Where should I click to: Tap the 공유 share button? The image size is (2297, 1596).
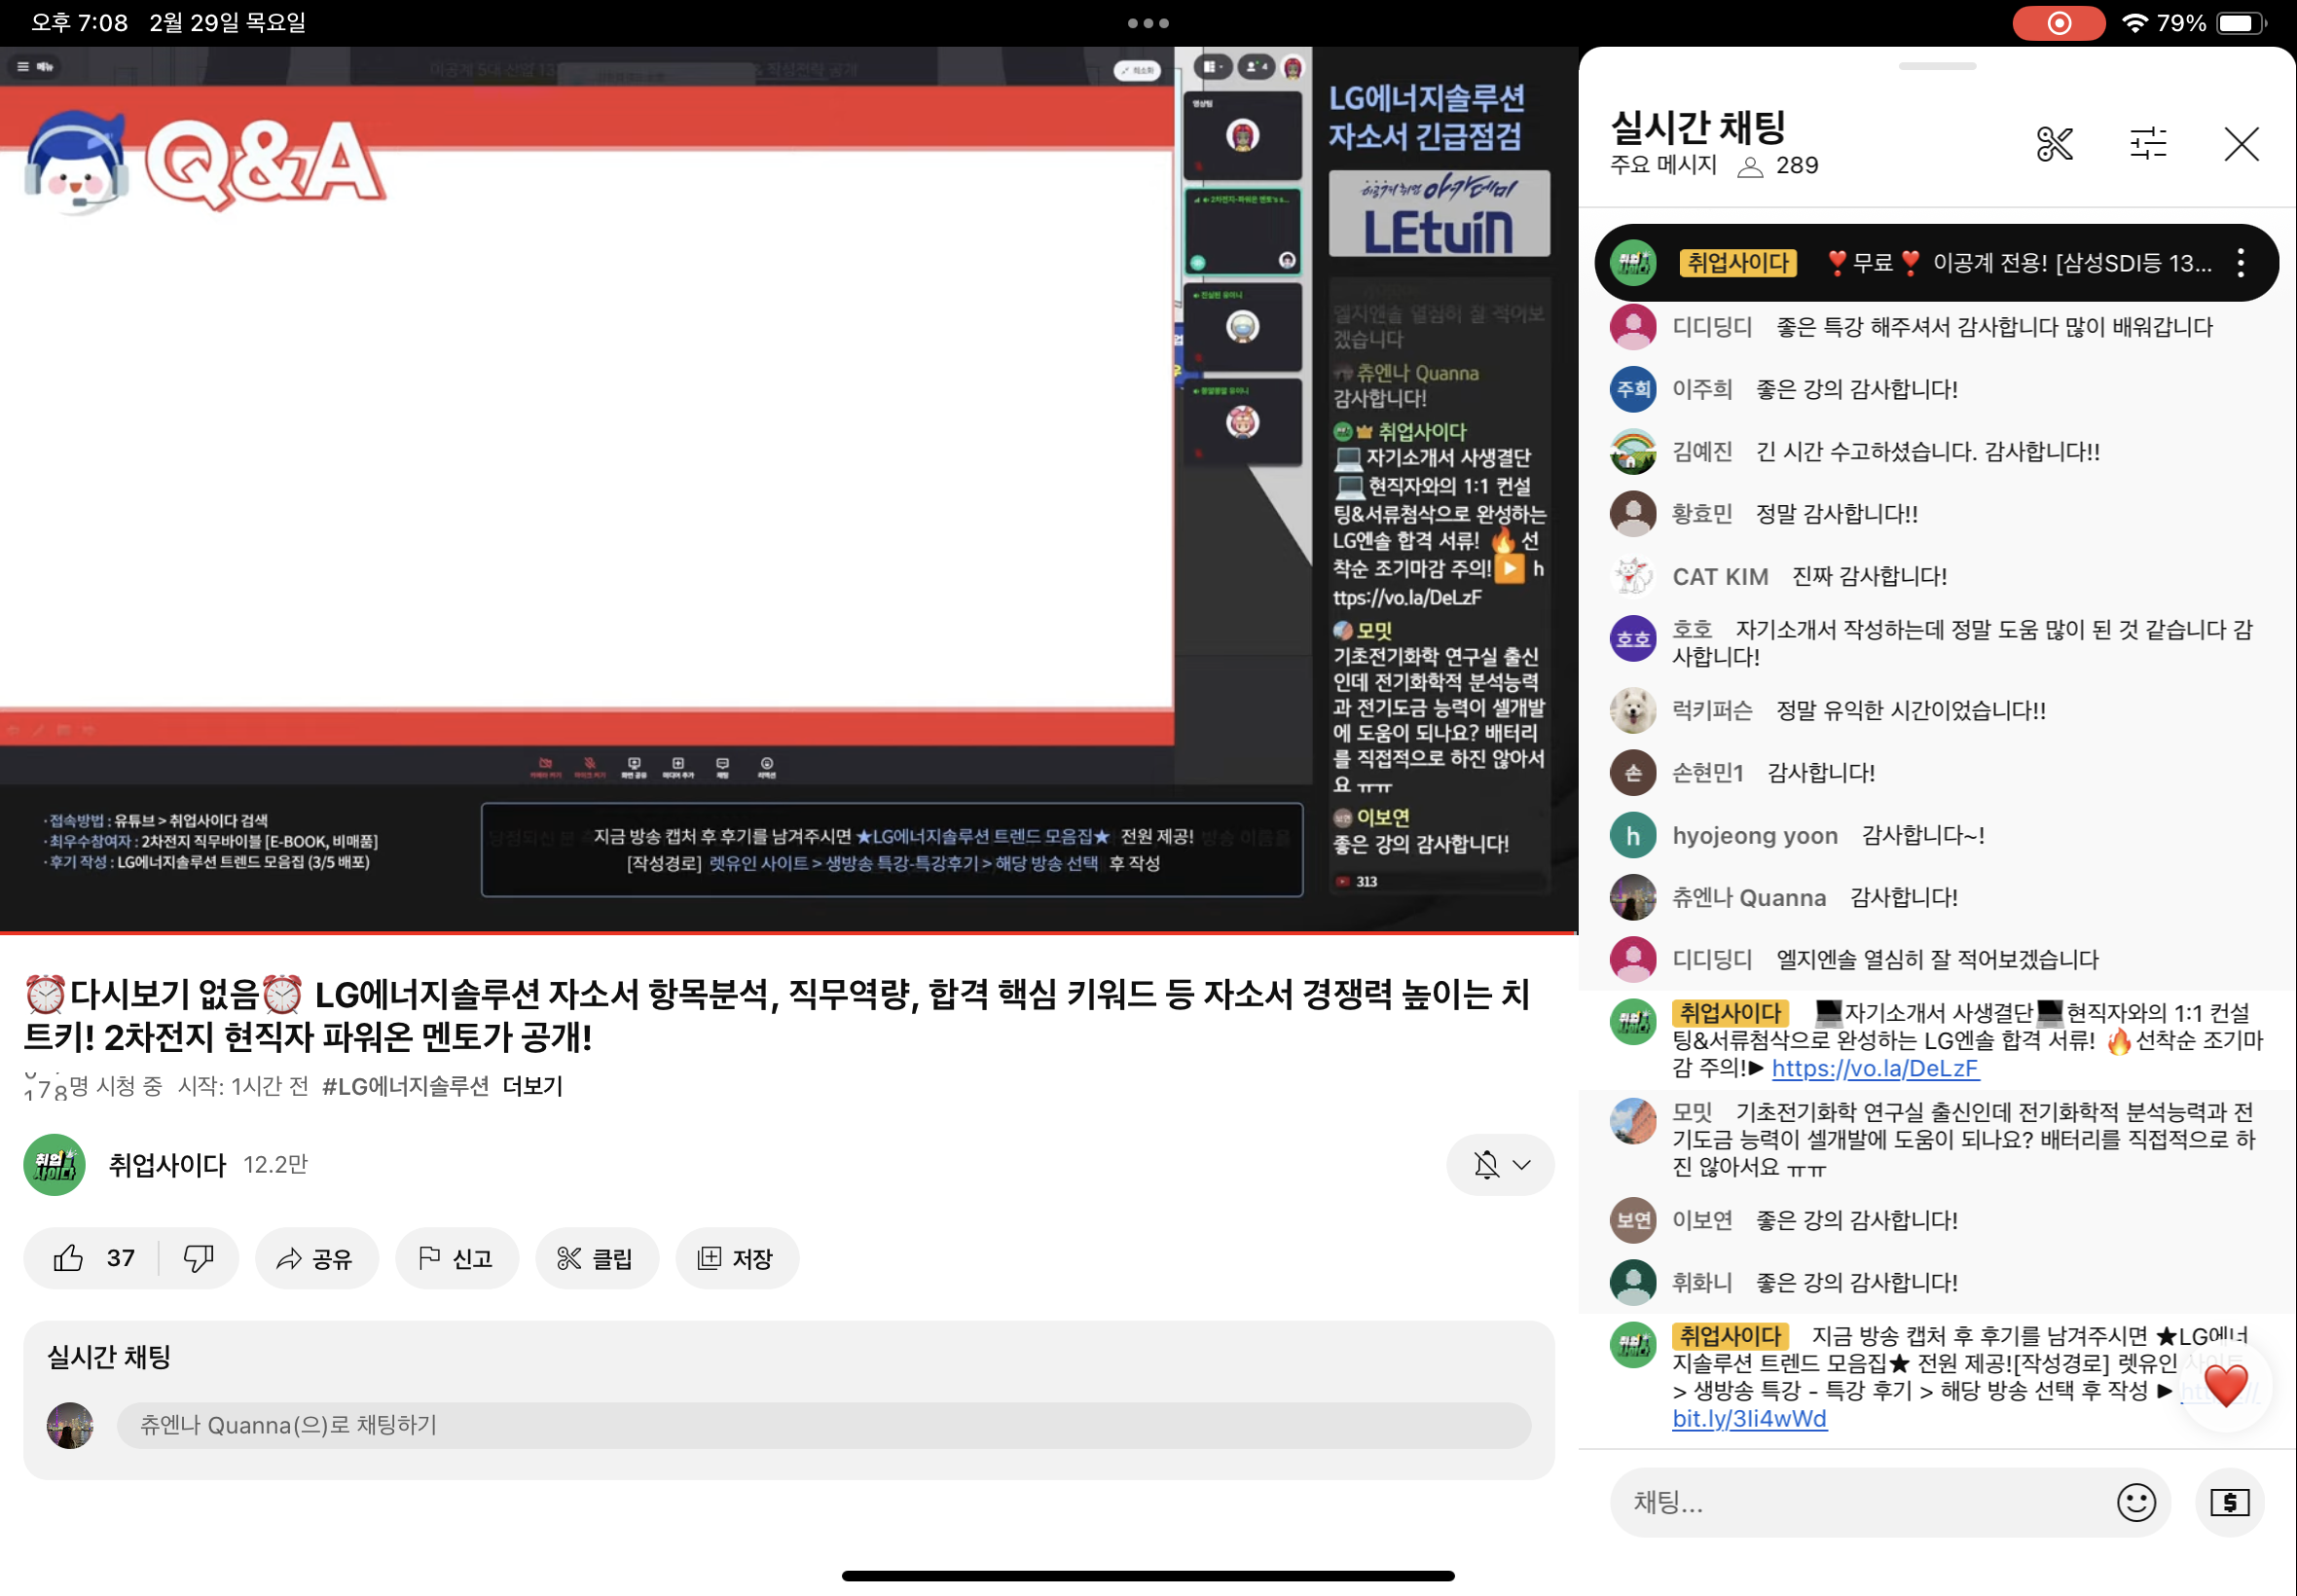[316, 1258]
